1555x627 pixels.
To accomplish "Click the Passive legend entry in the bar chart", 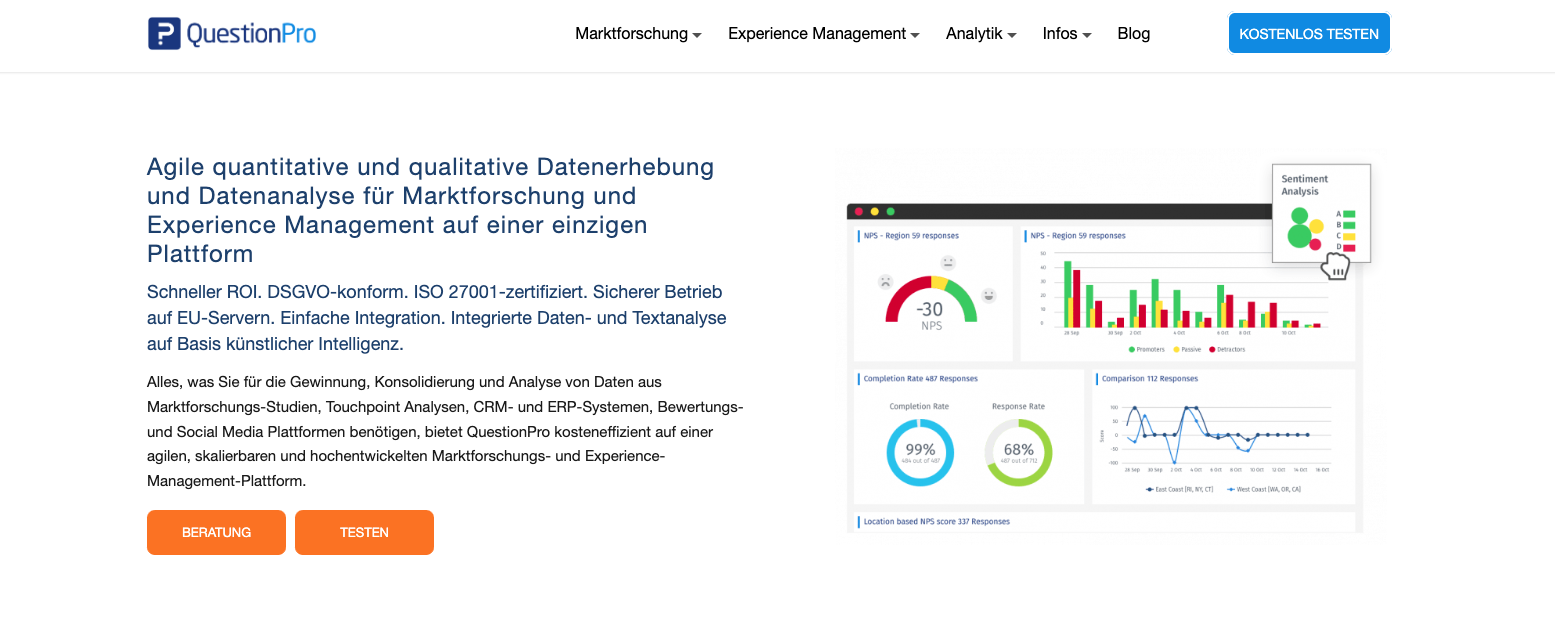I will click(x=1187, y=350).
